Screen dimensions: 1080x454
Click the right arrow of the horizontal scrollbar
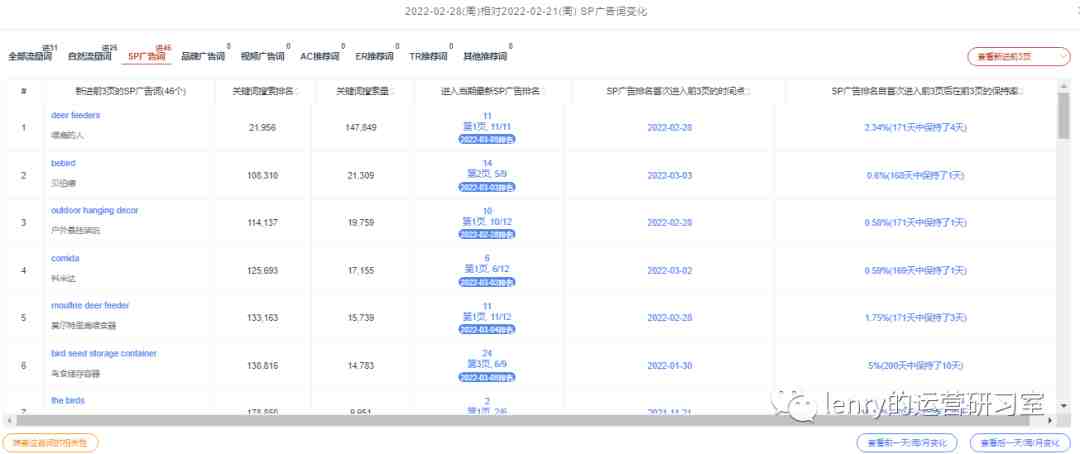pyautogui.click(x=1050, y=420)
